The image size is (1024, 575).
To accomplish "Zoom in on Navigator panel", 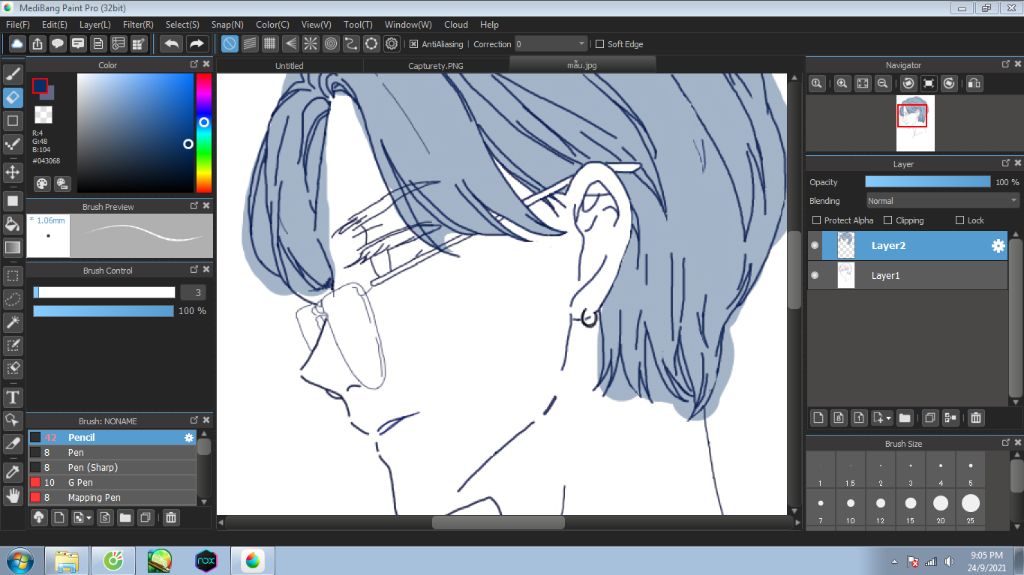I will (x=842, y=84).
